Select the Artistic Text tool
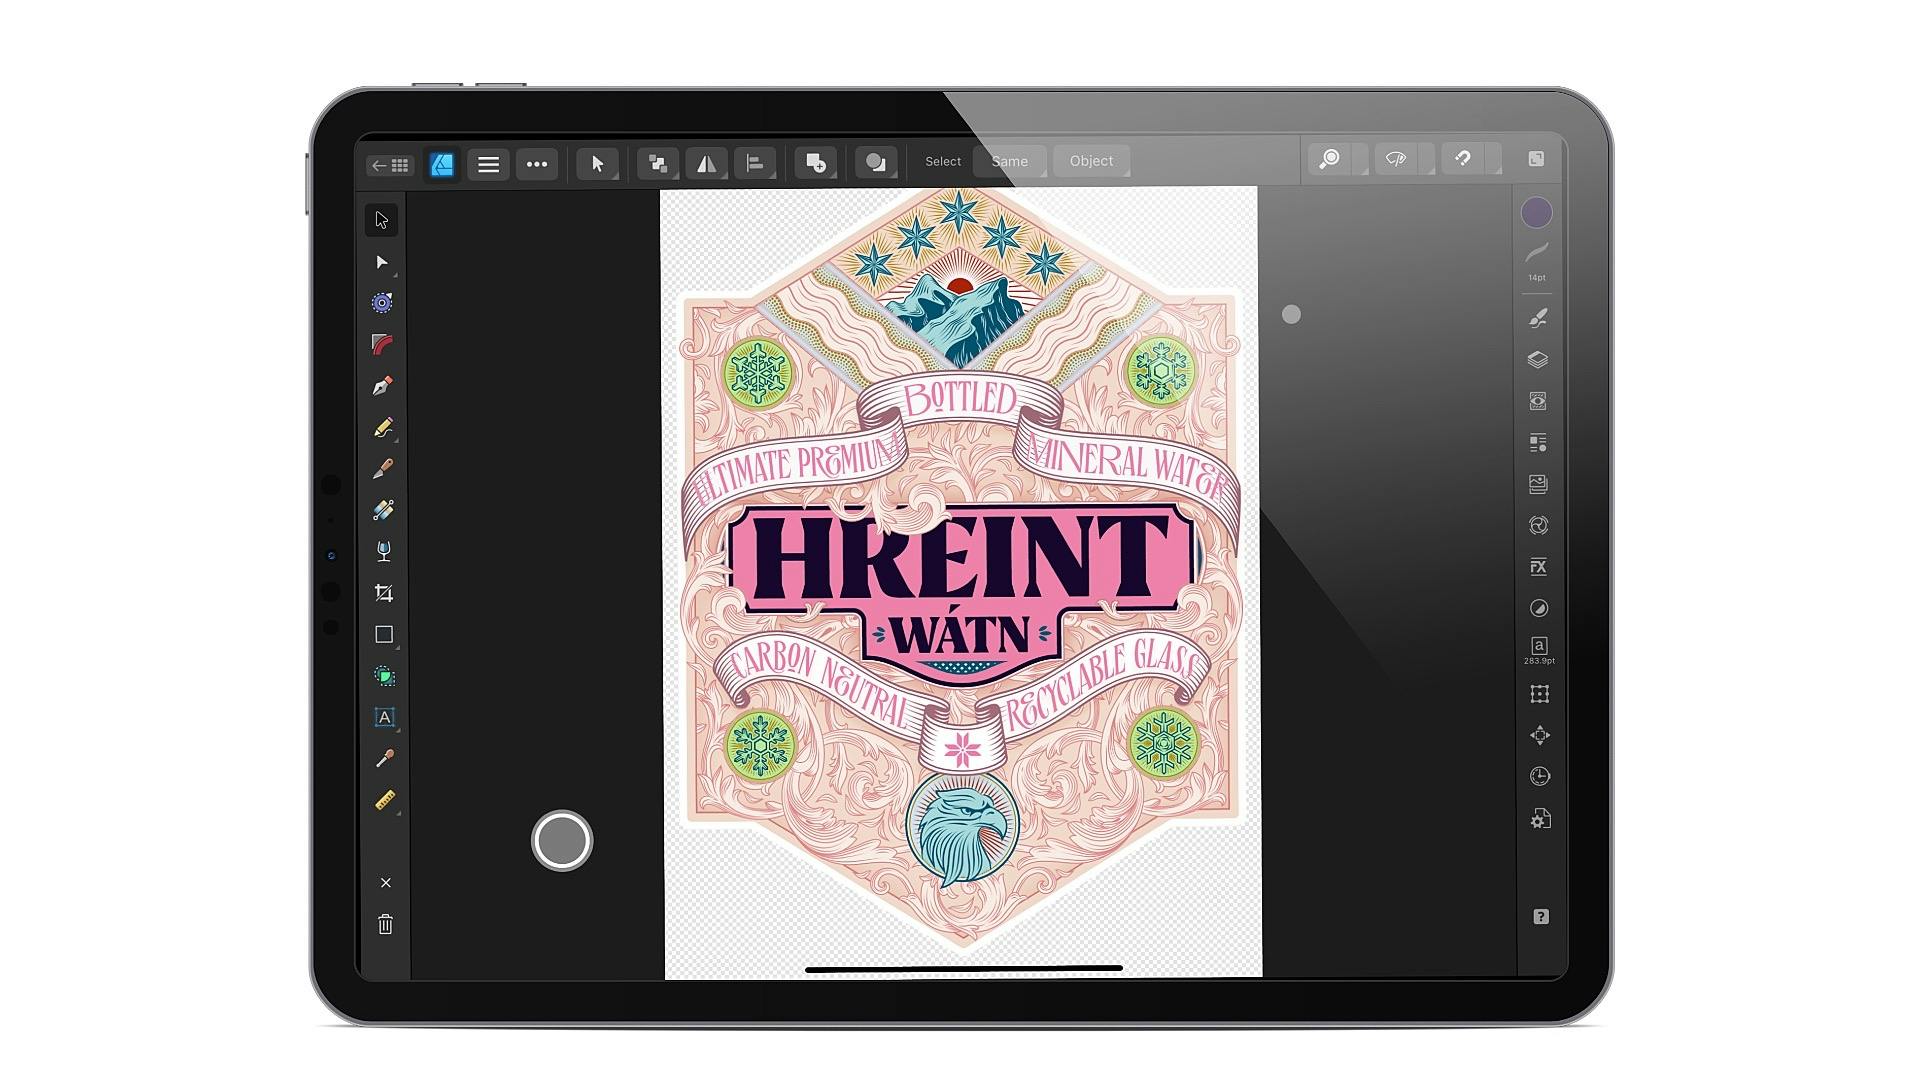Viewport: 1920px width, 1080px height. [384, 717]
